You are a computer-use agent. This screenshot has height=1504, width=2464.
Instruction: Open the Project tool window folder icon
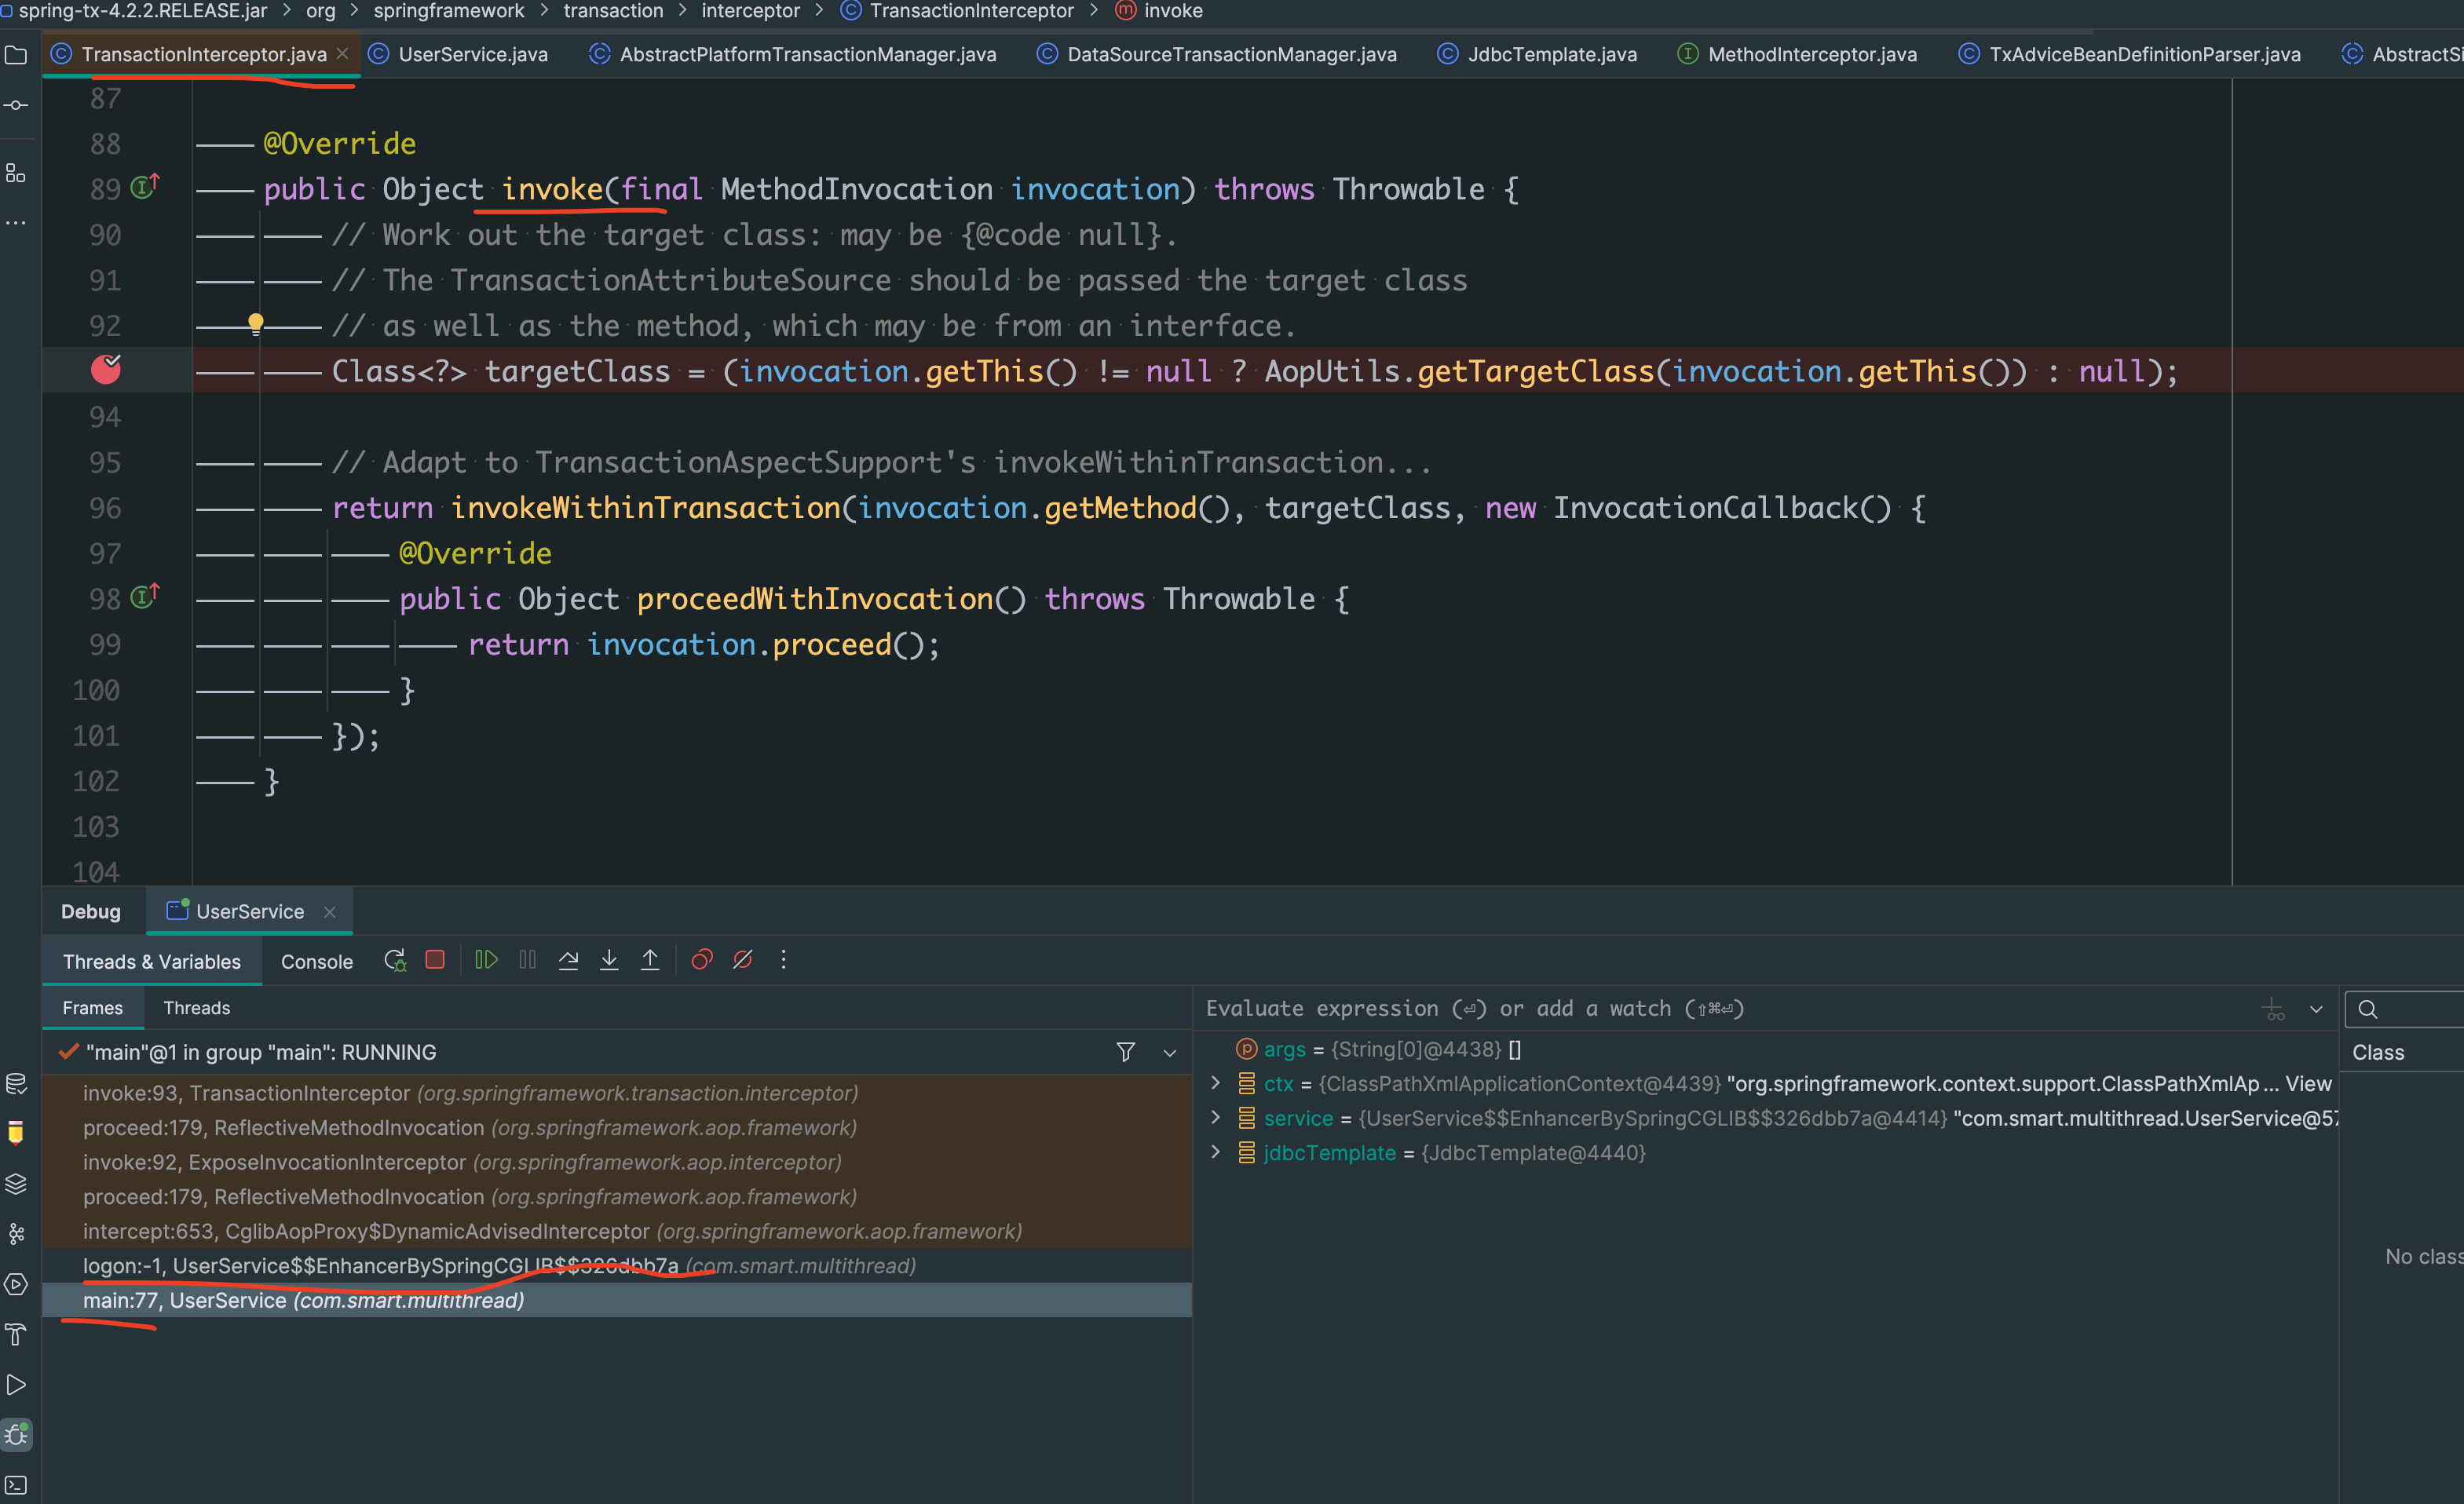click(16, 55)
